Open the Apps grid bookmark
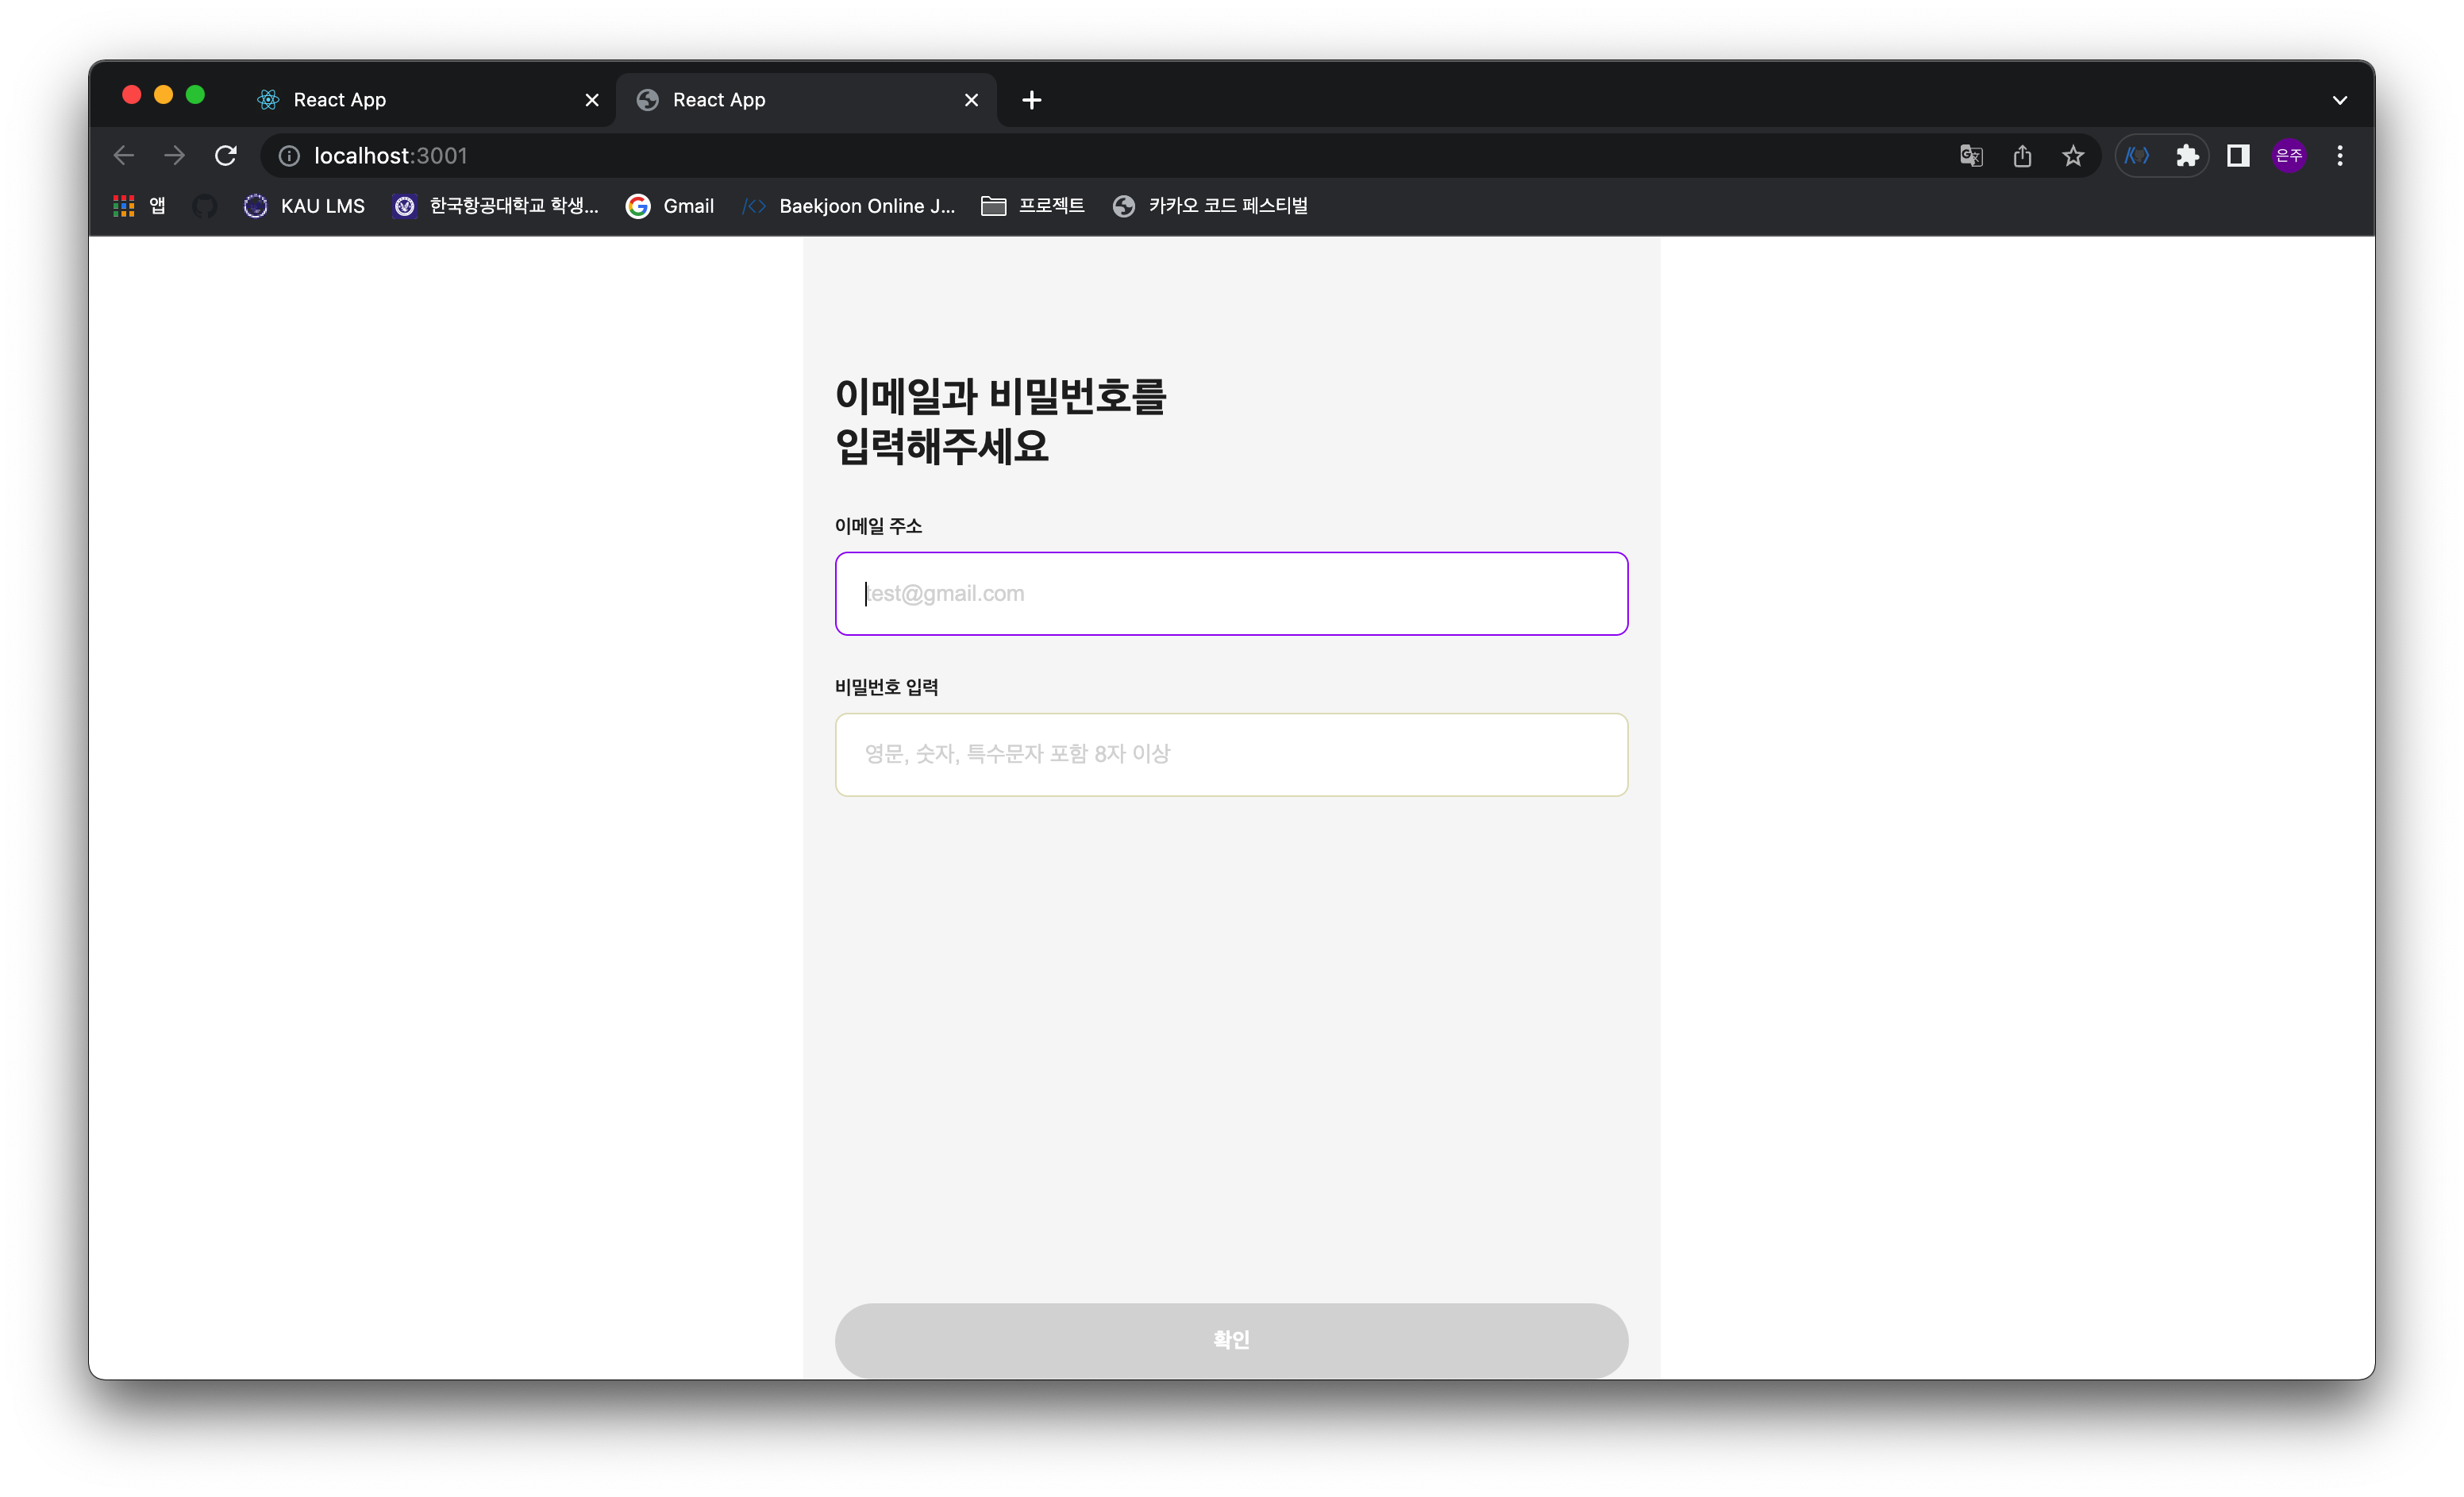Viewport: 2464px width, 1497px height. pos(139,206)
